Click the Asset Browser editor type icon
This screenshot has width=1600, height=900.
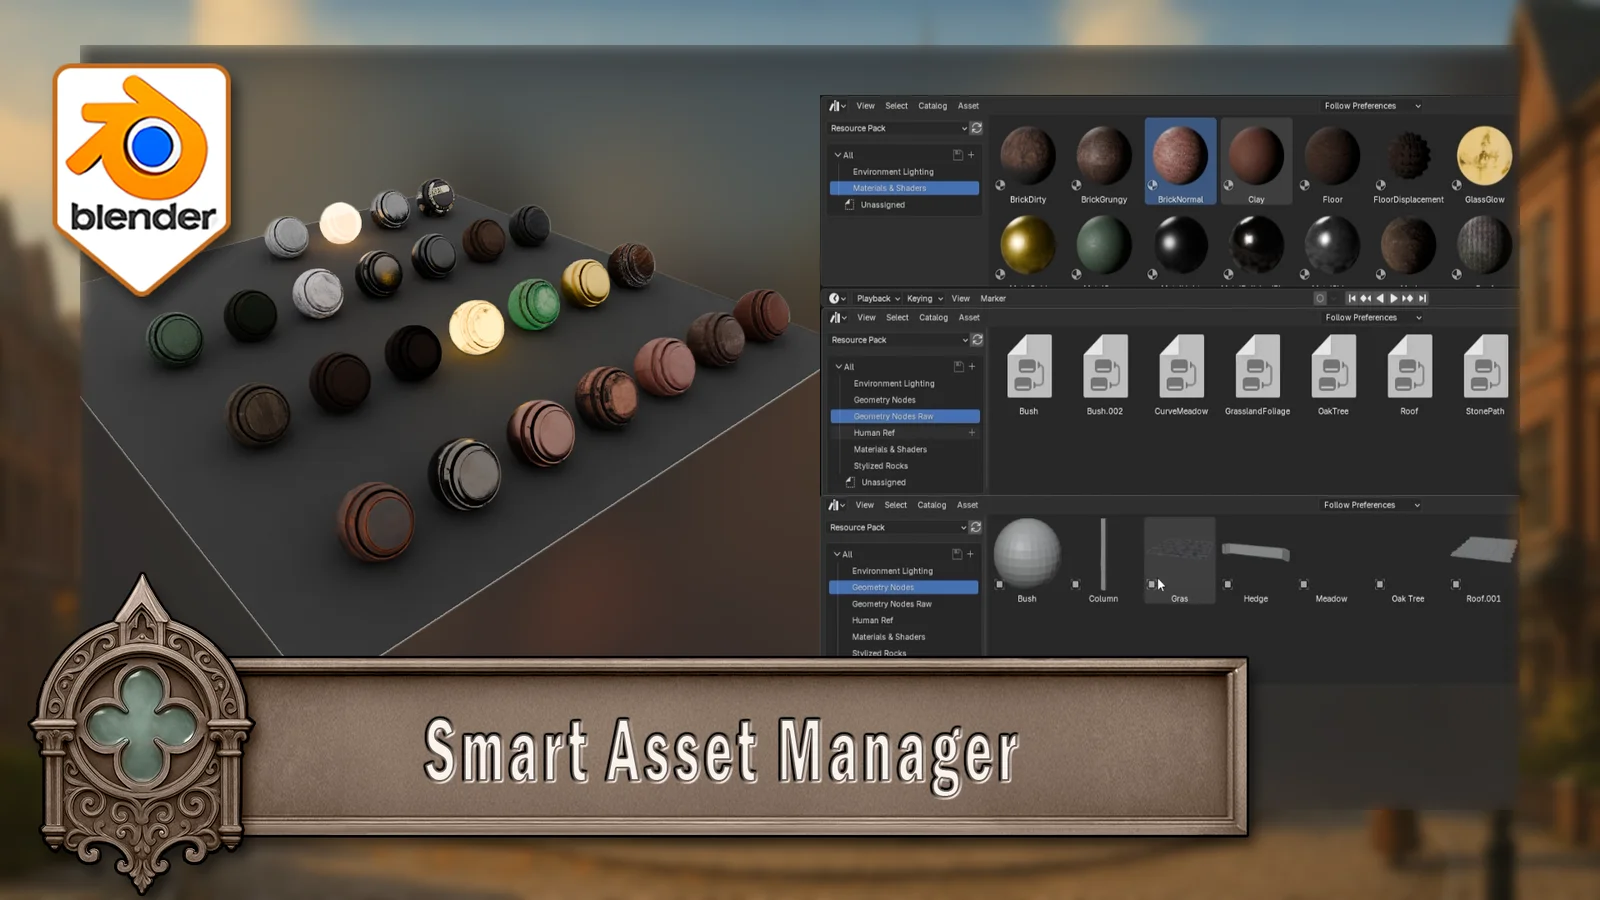tap(836, 106)
